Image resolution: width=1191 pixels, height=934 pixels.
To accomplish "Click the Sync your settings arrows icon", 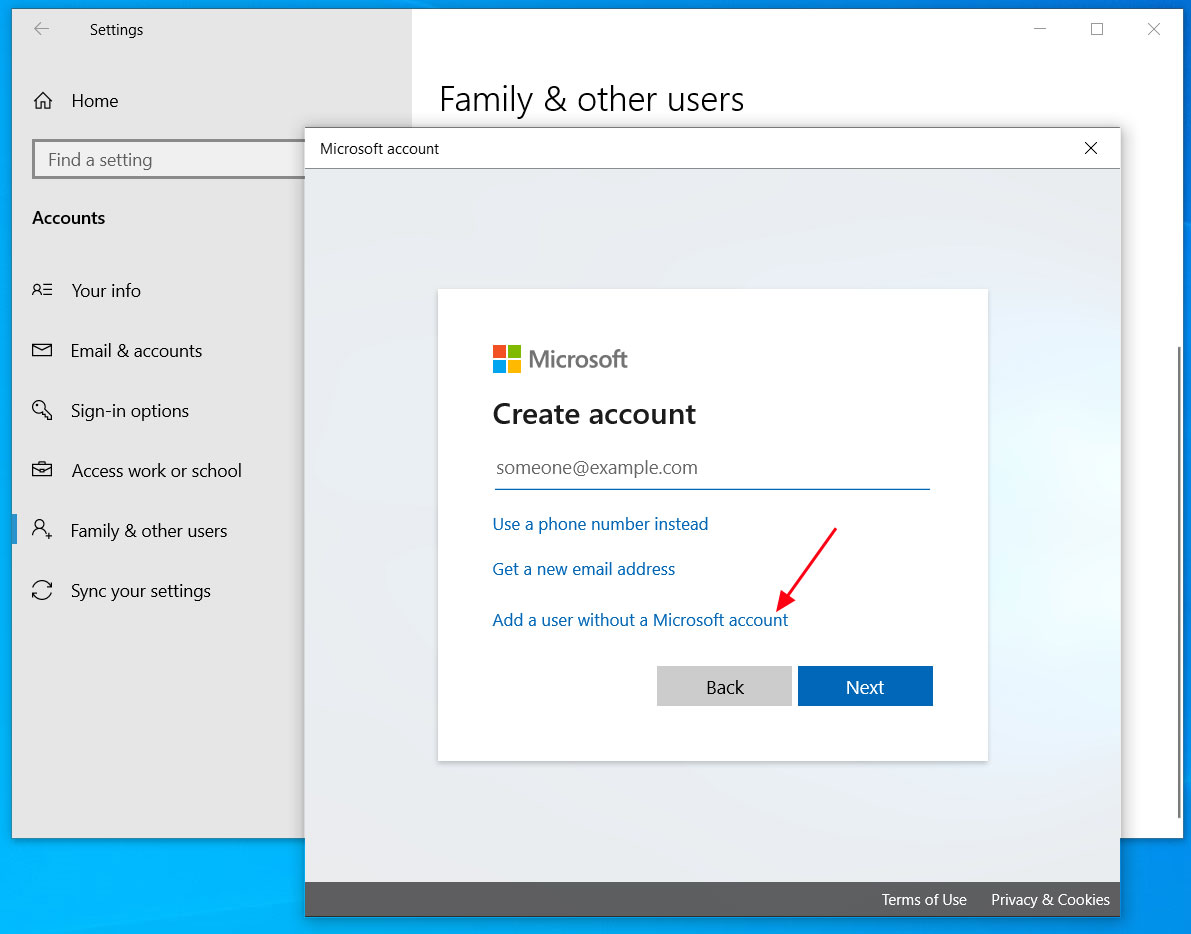I will (42, 590).
